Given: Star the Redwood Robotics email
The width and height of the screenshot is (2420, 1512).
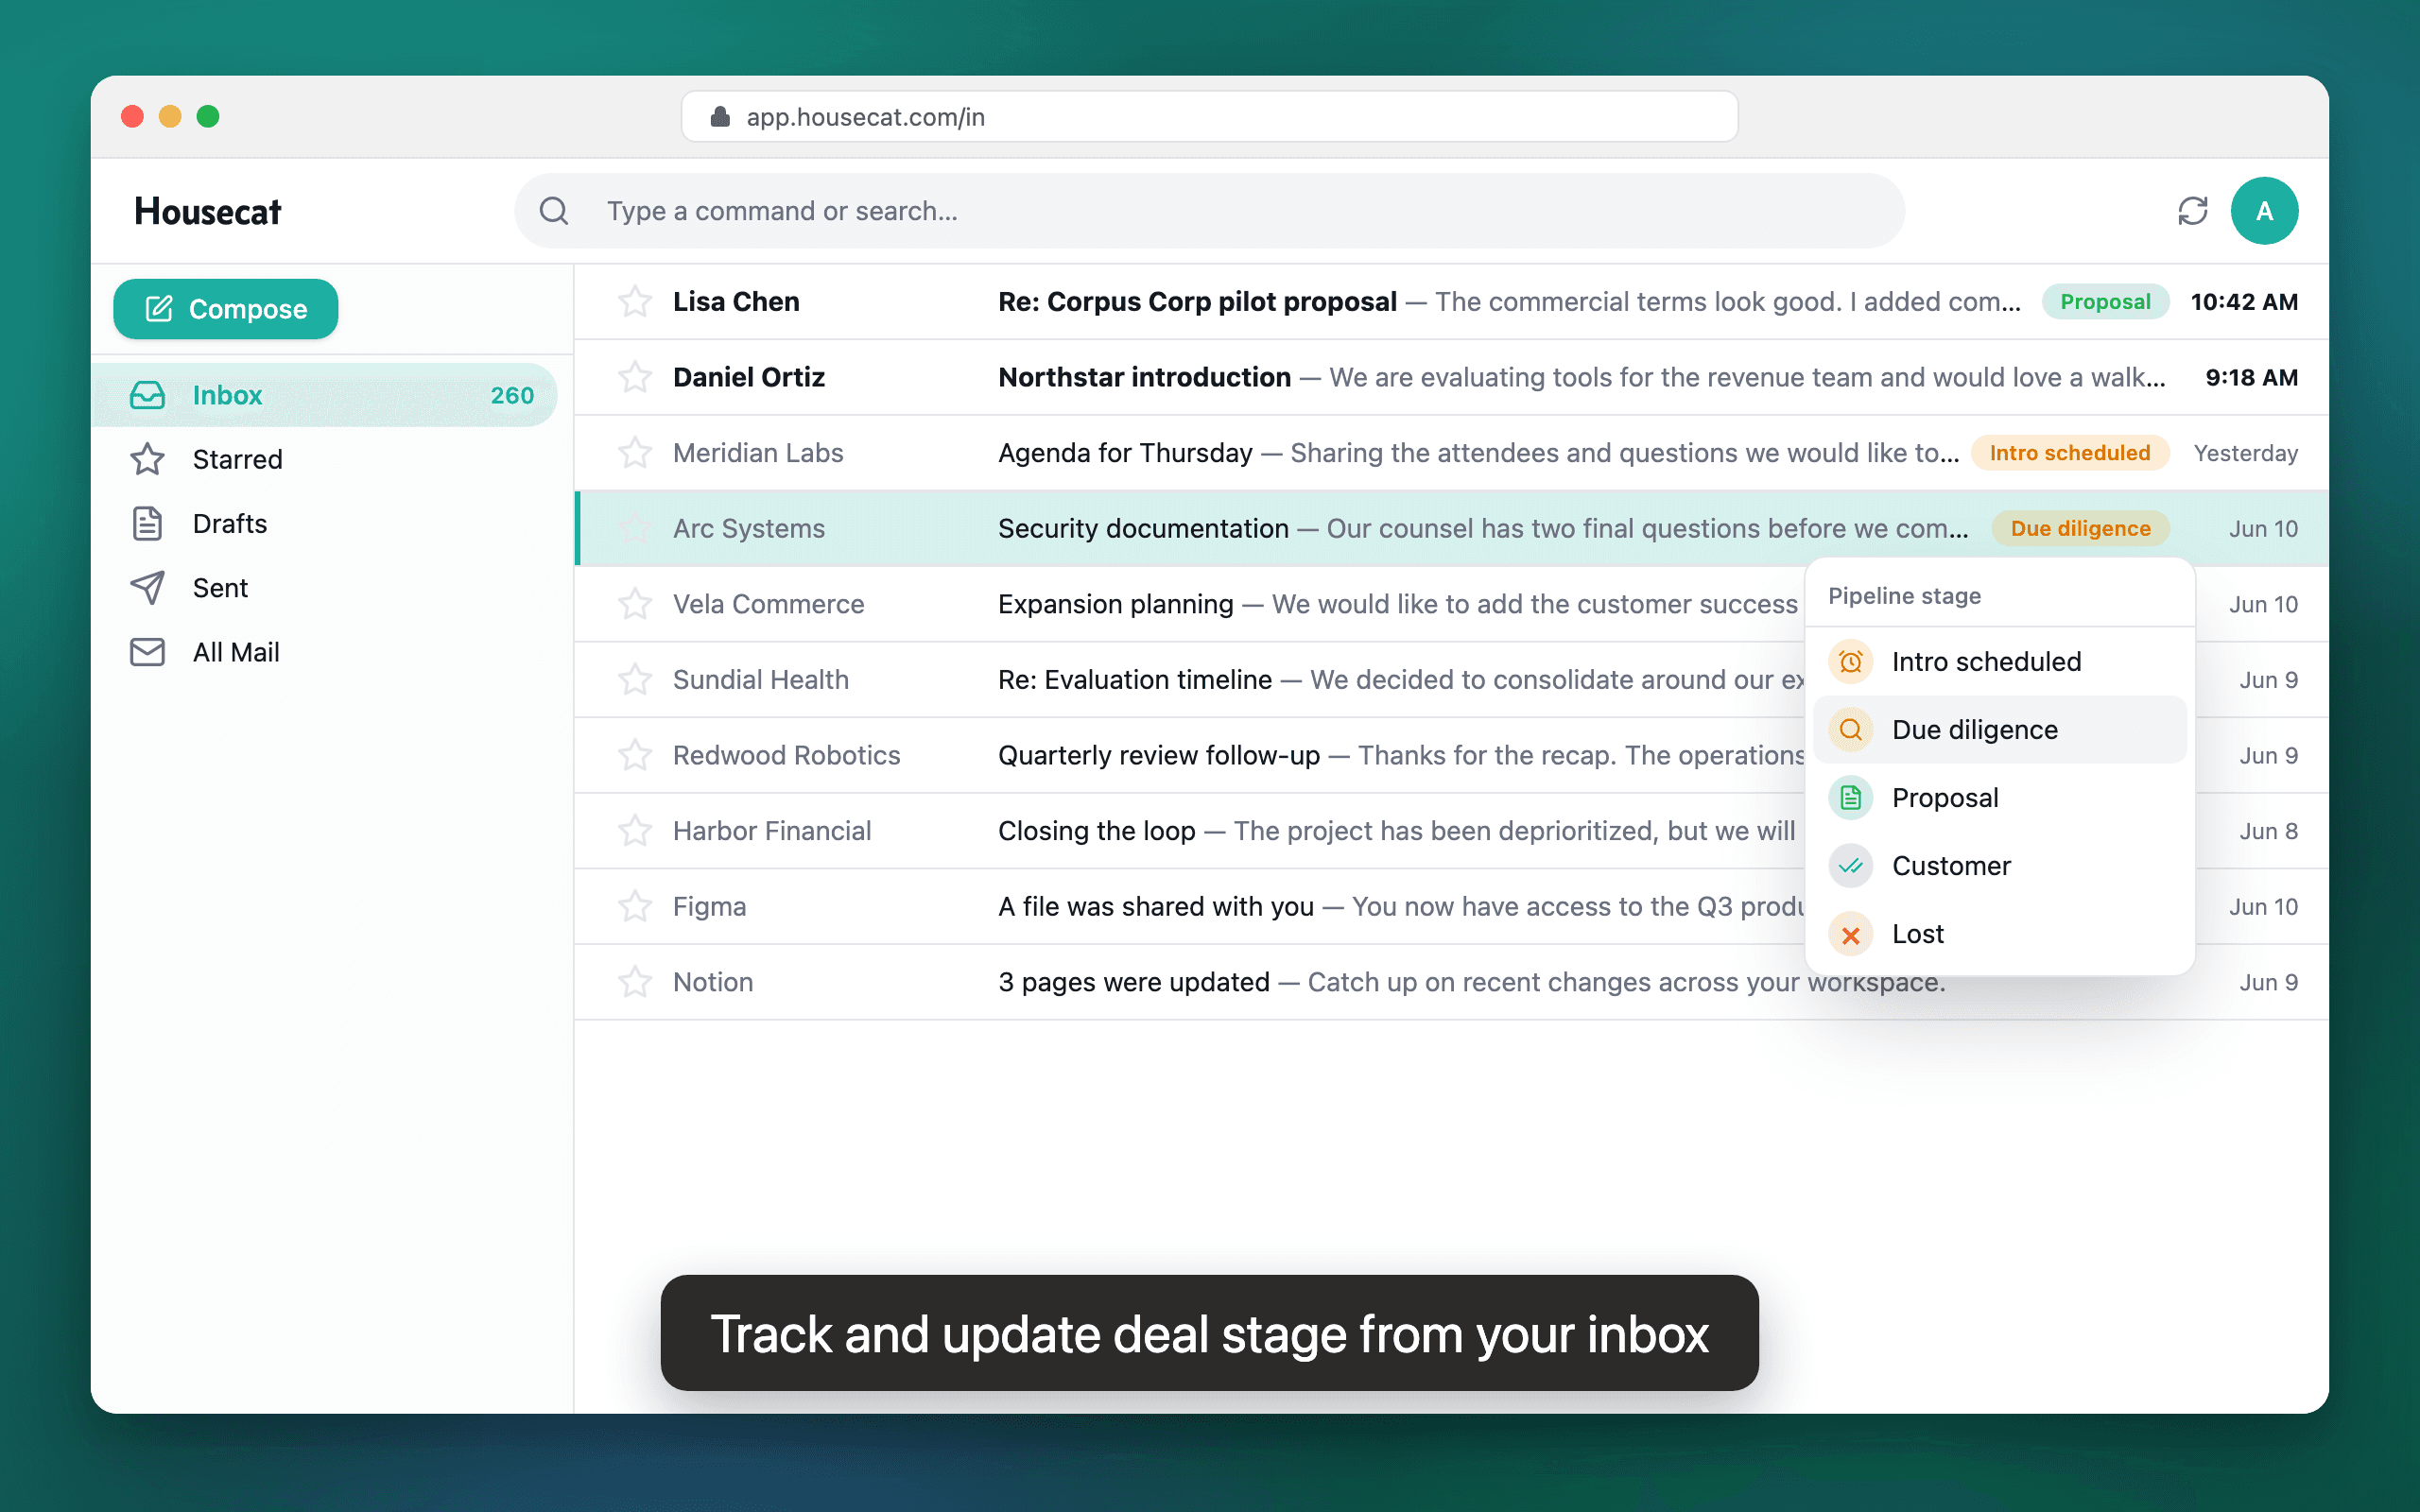Looking at the screenshot, I should point(635,755).
